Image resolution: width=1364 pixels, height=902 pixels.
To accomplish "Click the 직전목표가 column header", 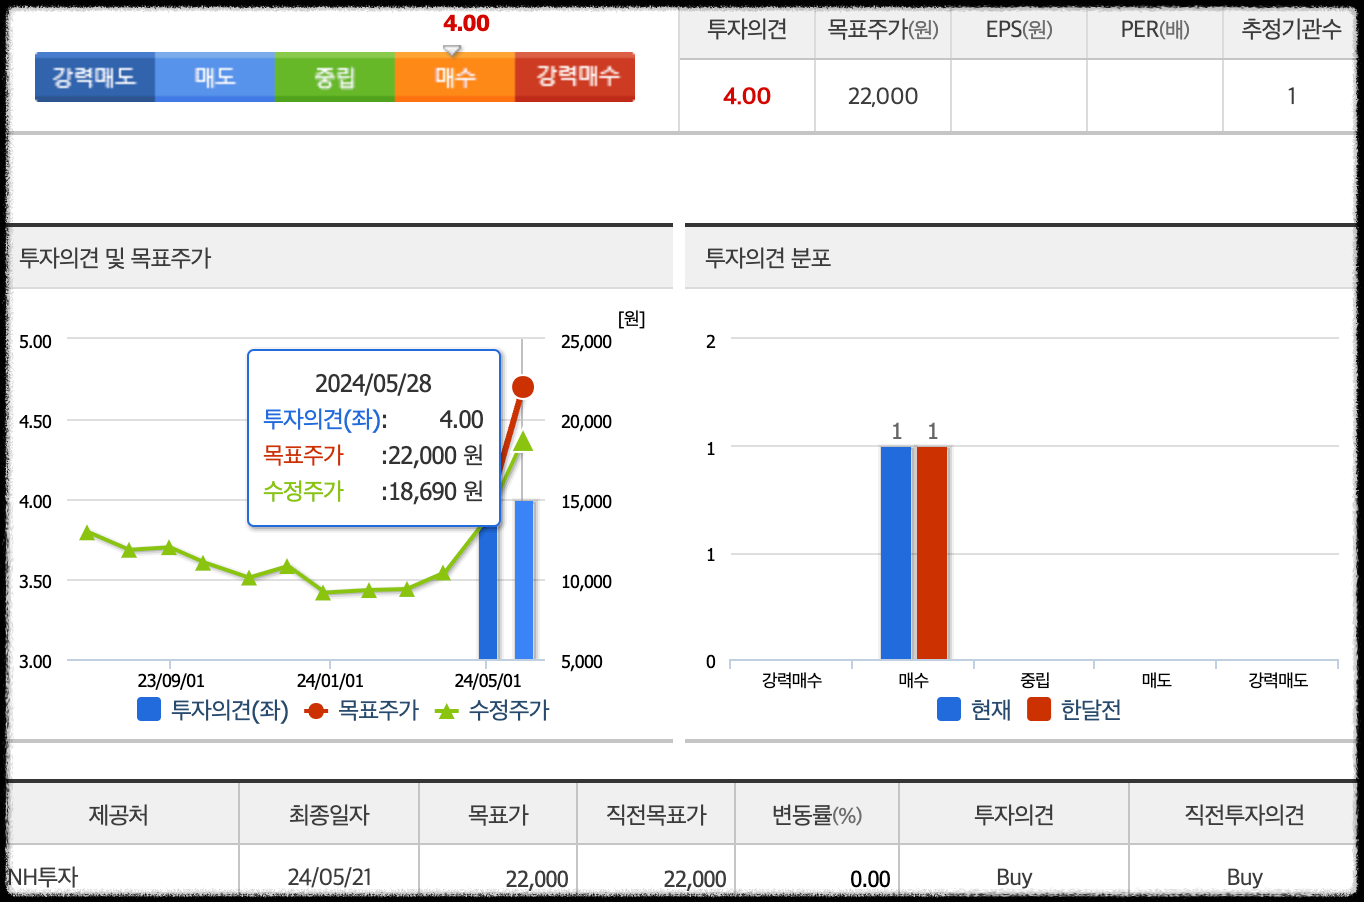I will point(656,815).
